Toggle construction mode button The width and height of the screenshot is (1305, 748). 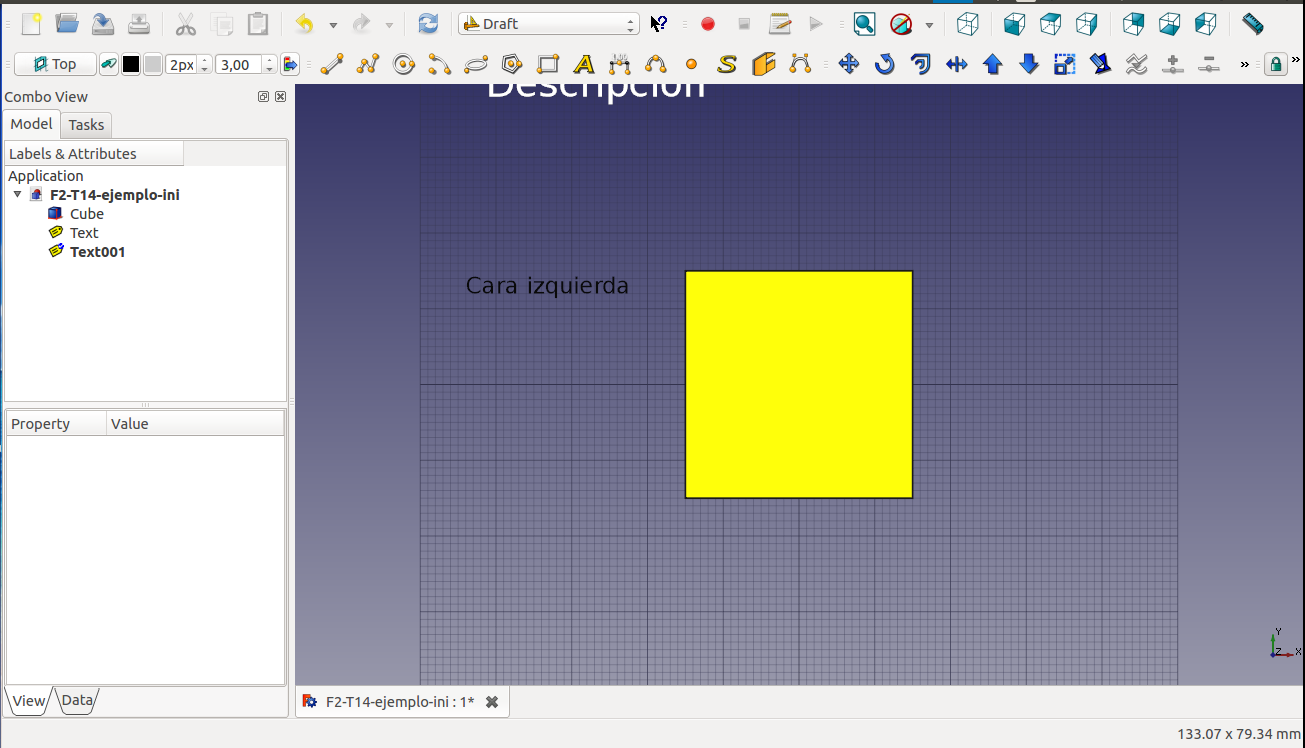(x=109, y=65)
